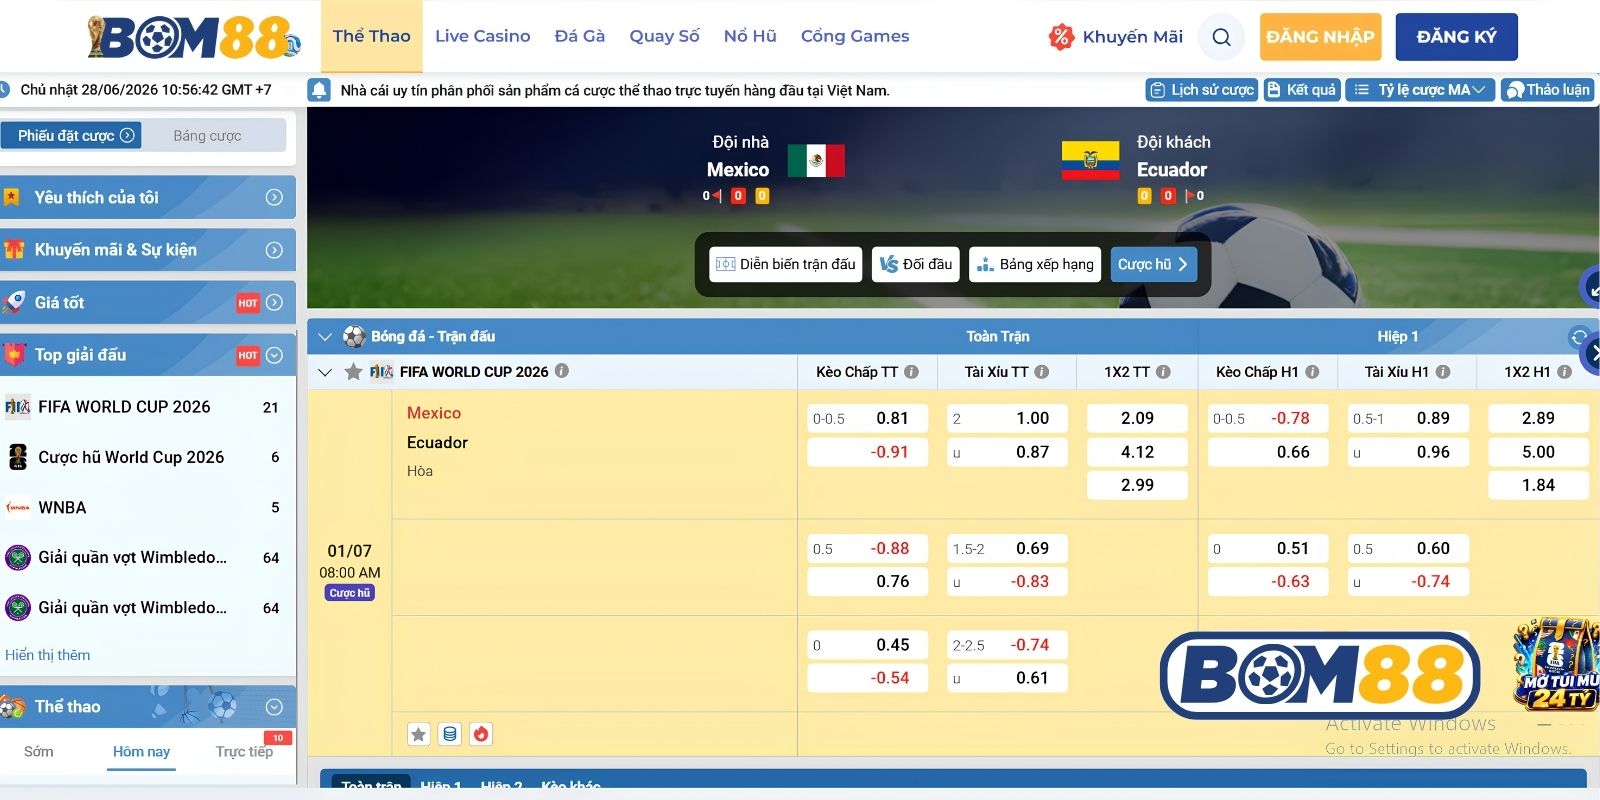
Task: Click the football icon beside Bóng đá - Trận đấu
Action: [354, 336]
